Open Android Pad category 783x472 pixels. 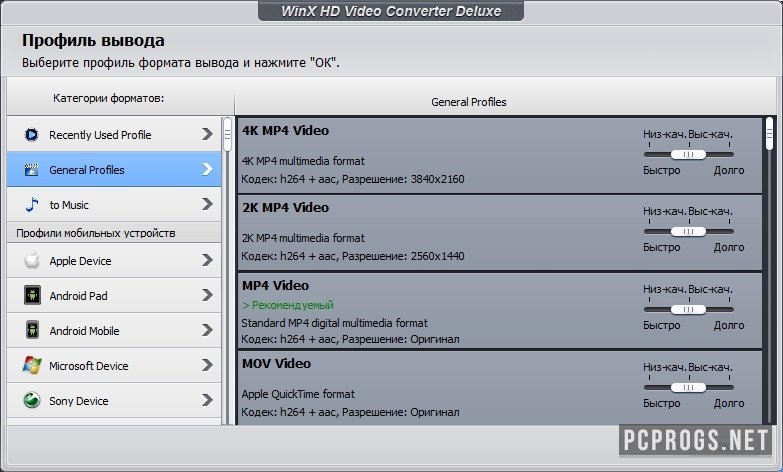(x=114, y=295)
